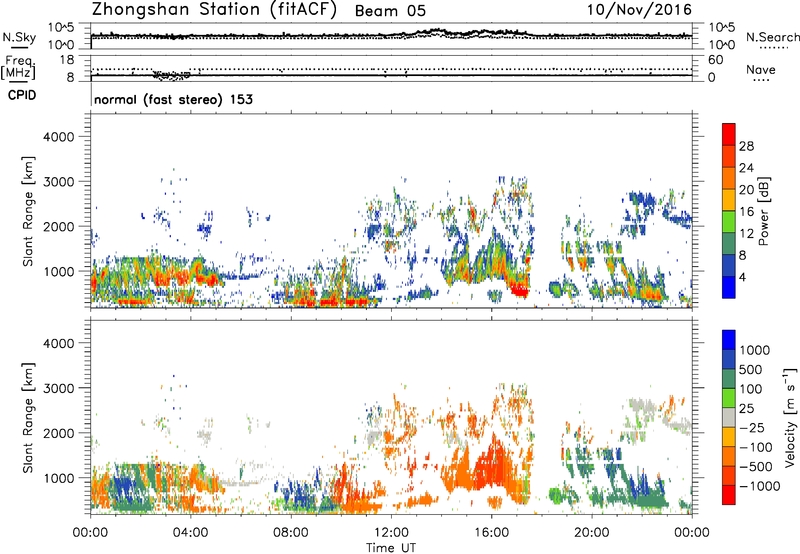Click the 18 tick on frequency axis

point(67,60)
